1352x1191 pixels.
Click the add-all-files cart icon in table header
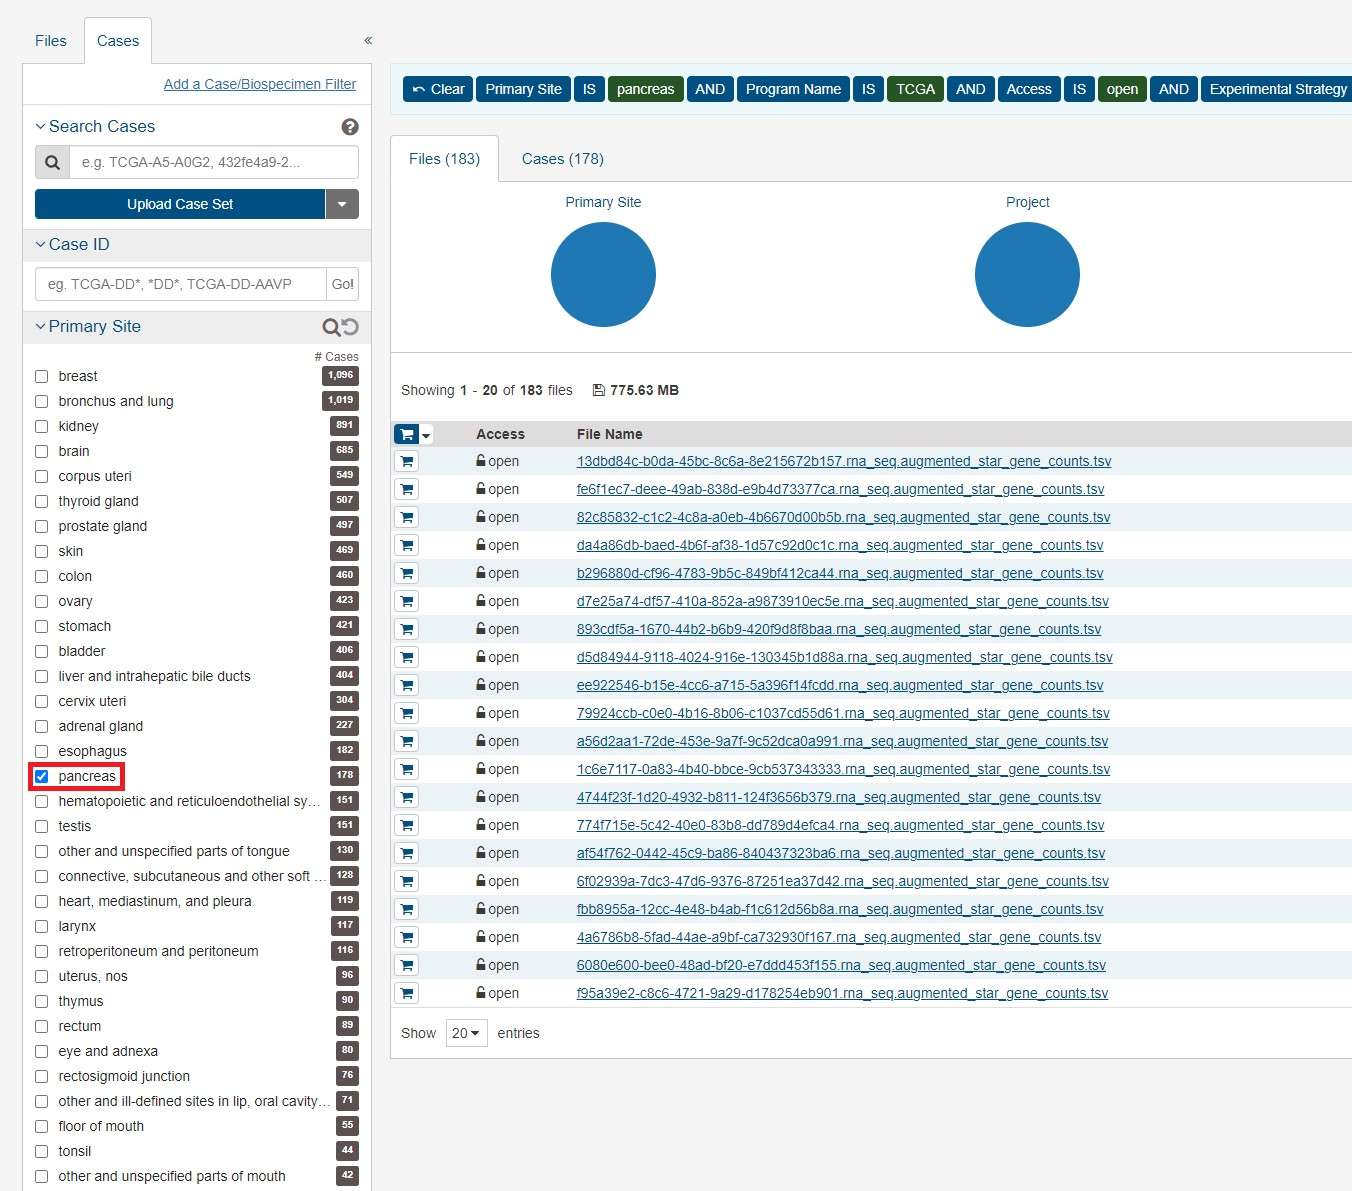(x=406, y=434)
